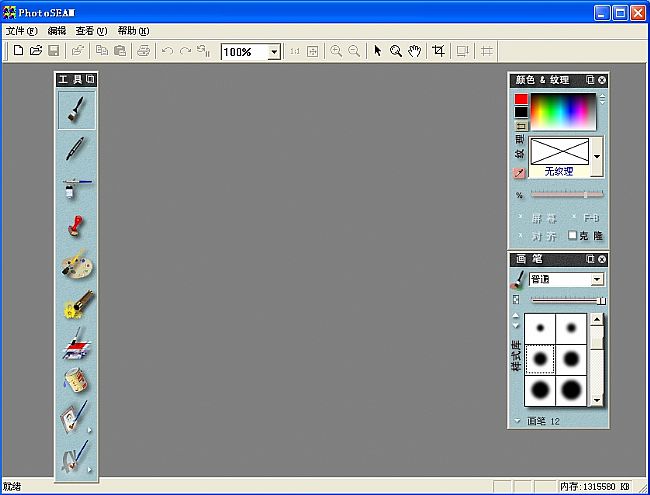Click the grid icon in toolbar

[x=487, y=51]
